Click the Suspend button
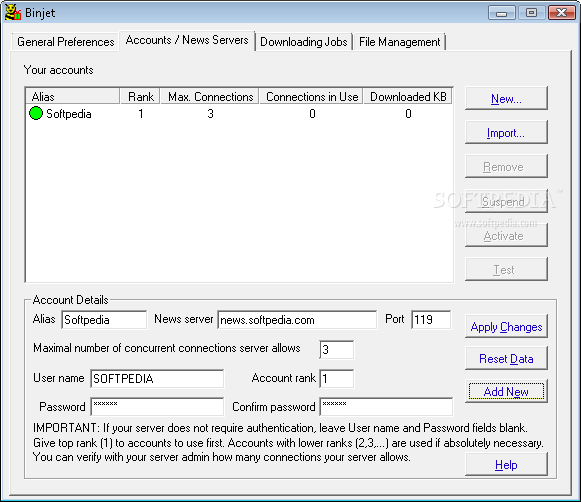The image size is (581, 502). coord(506,201)
